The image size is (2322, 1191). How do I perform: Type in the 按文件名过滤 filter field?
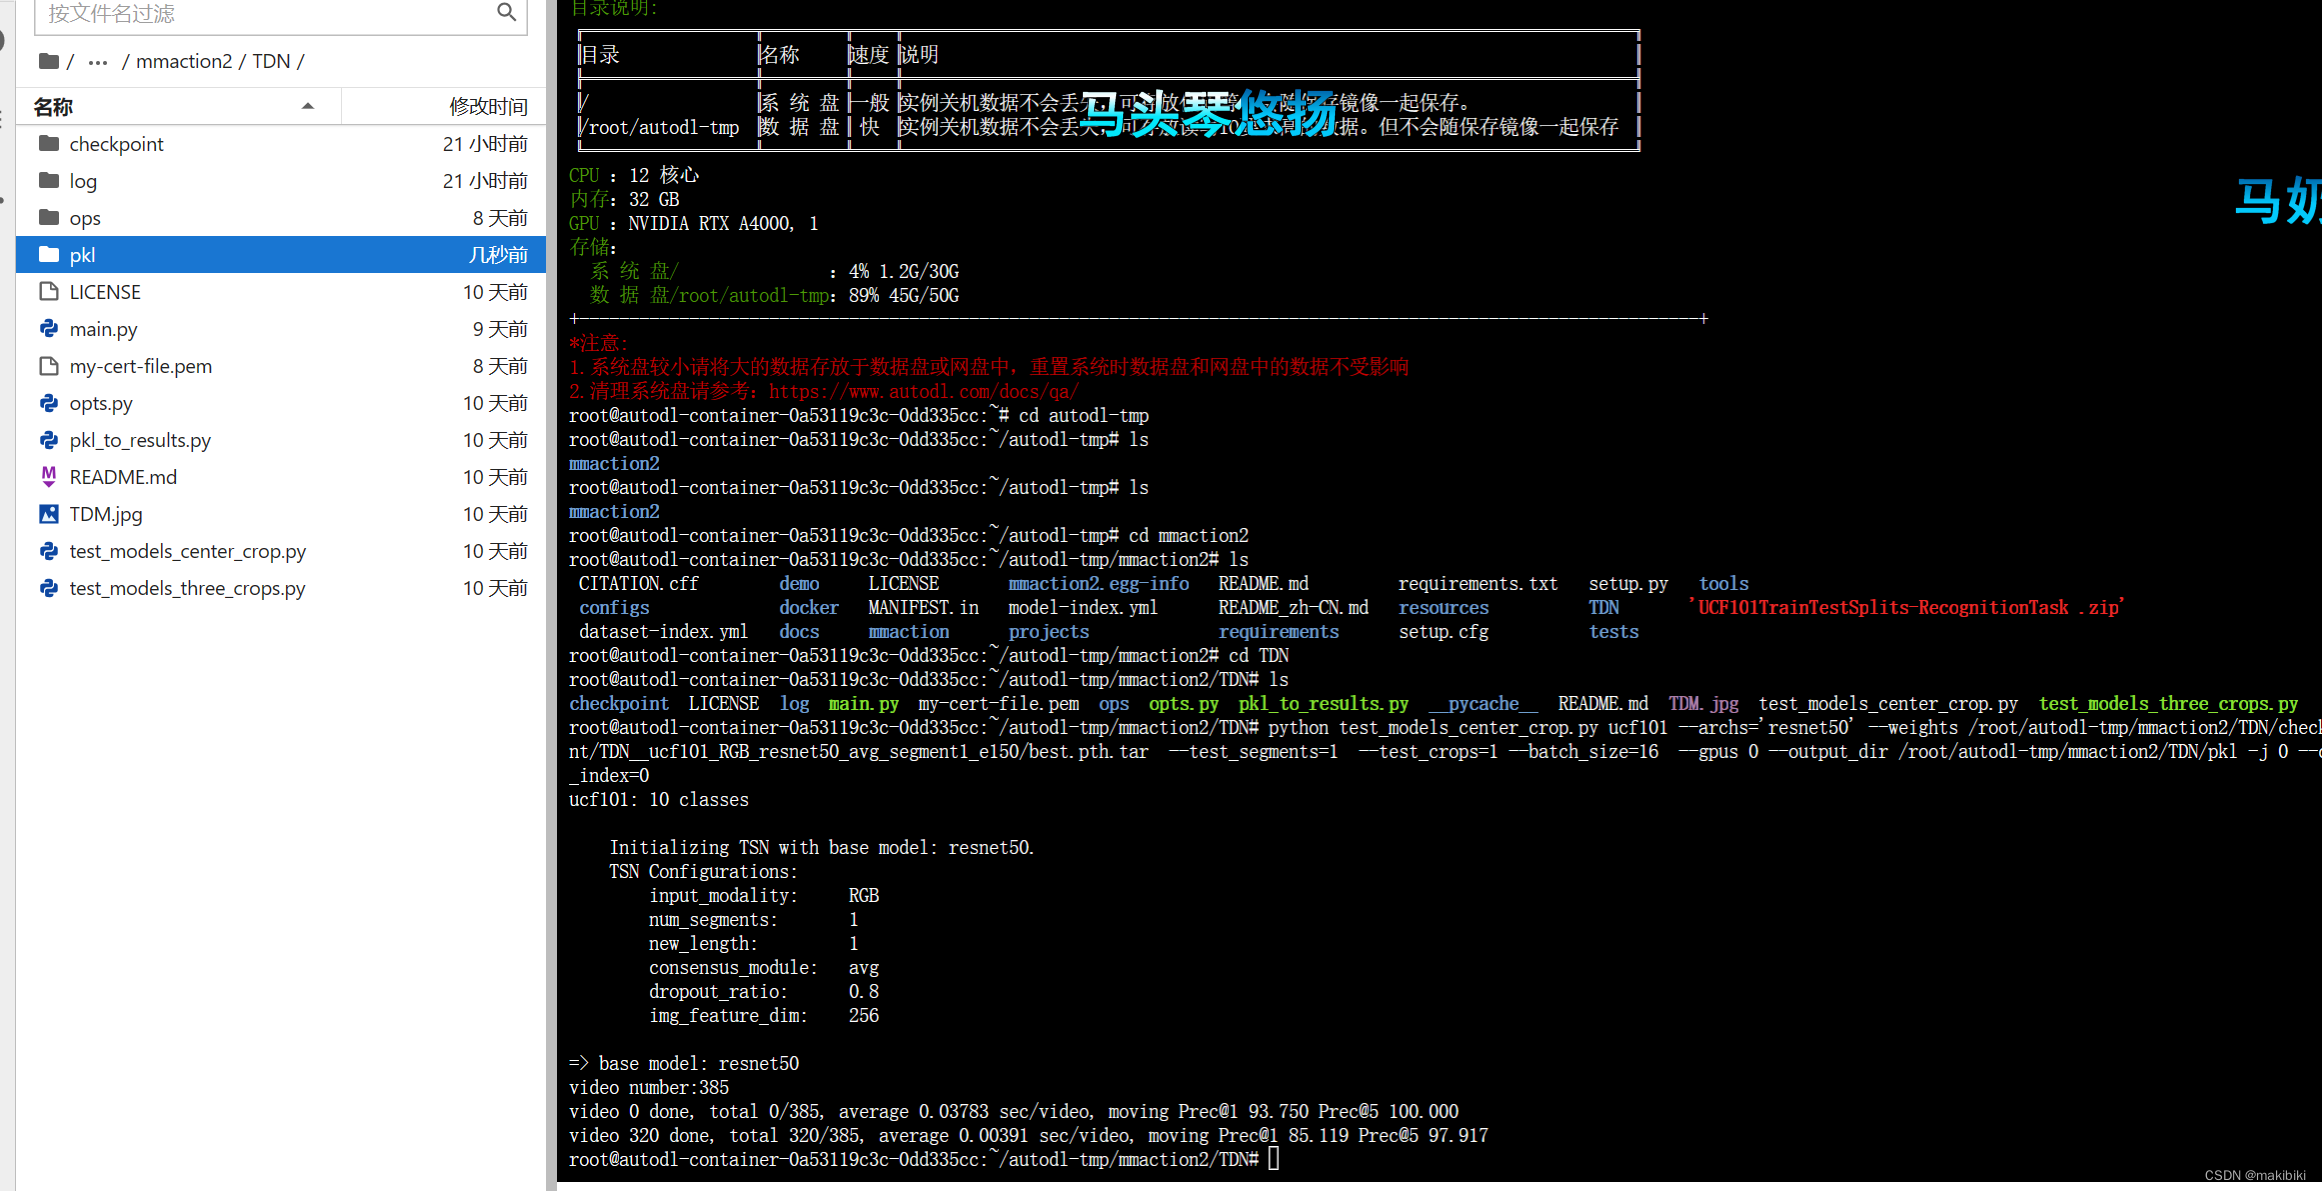260,13
